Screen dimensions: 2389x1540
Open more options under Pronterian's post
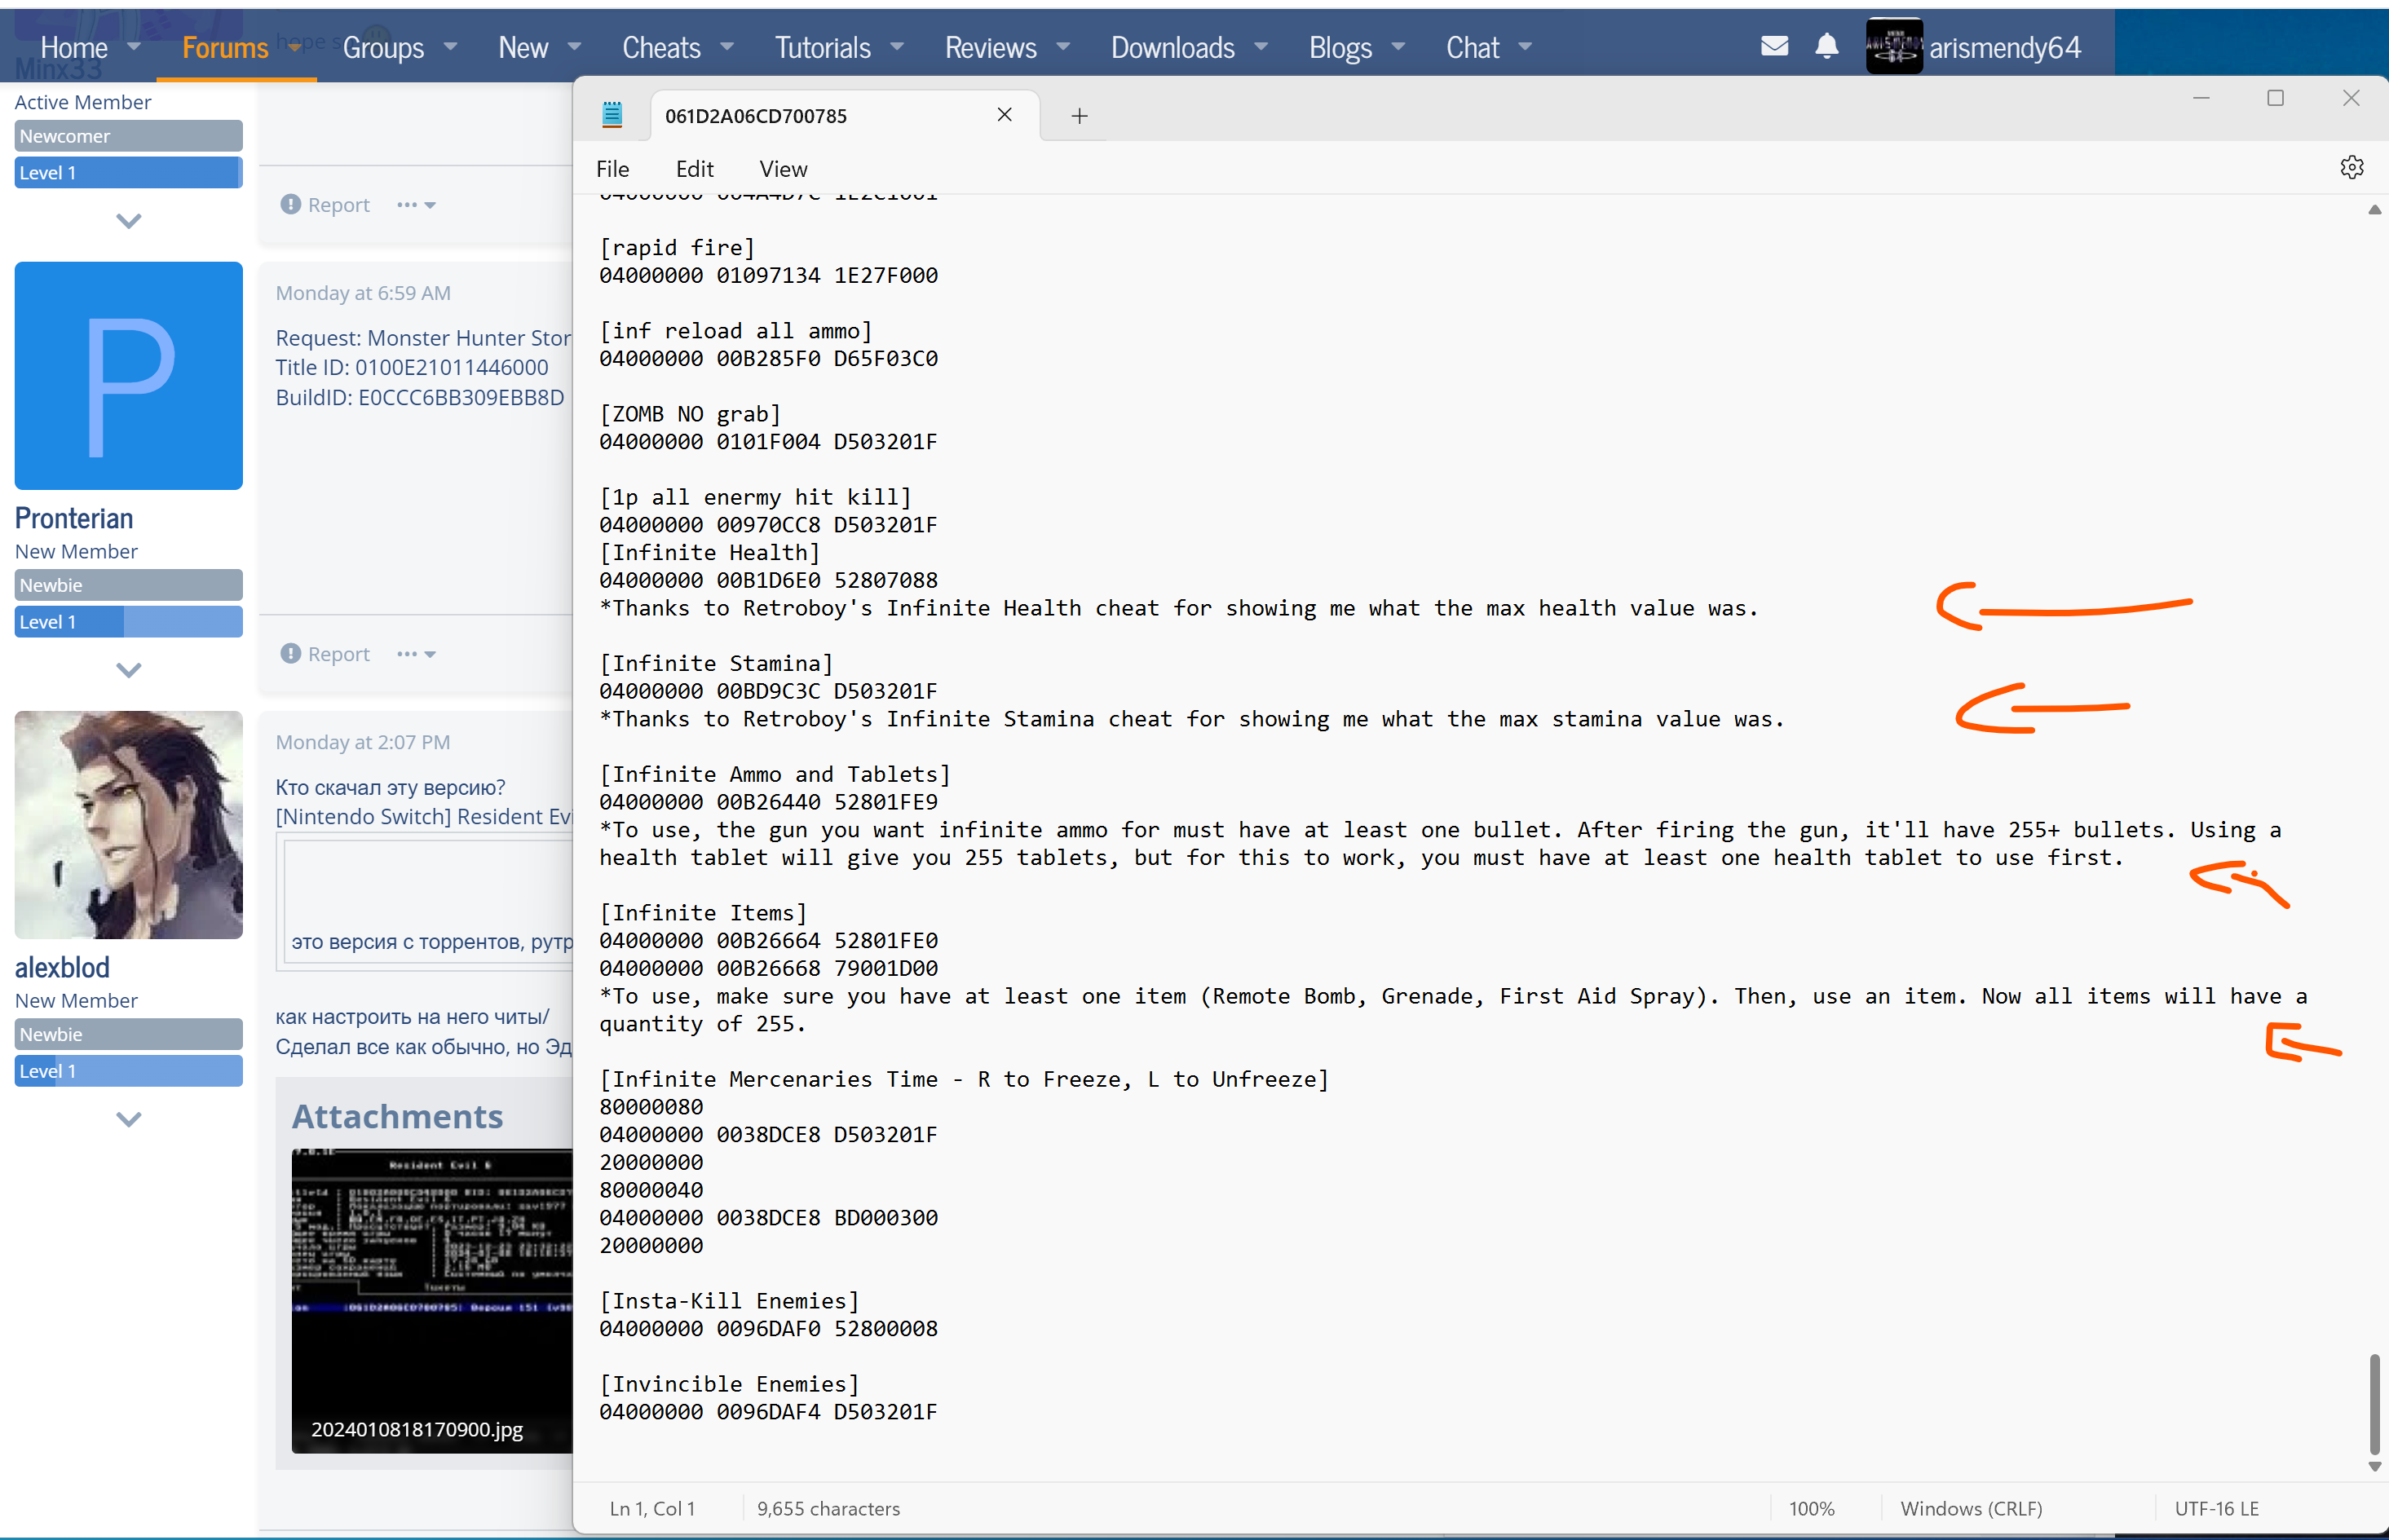click(415, 654)
